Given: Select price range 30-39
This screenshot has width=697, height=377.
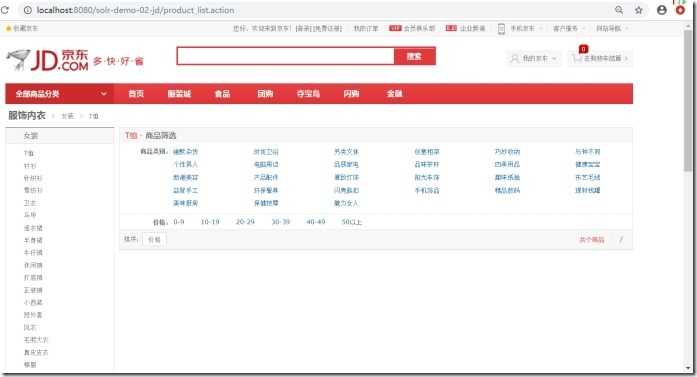Looking at the screenshot, I should (280, 222).
